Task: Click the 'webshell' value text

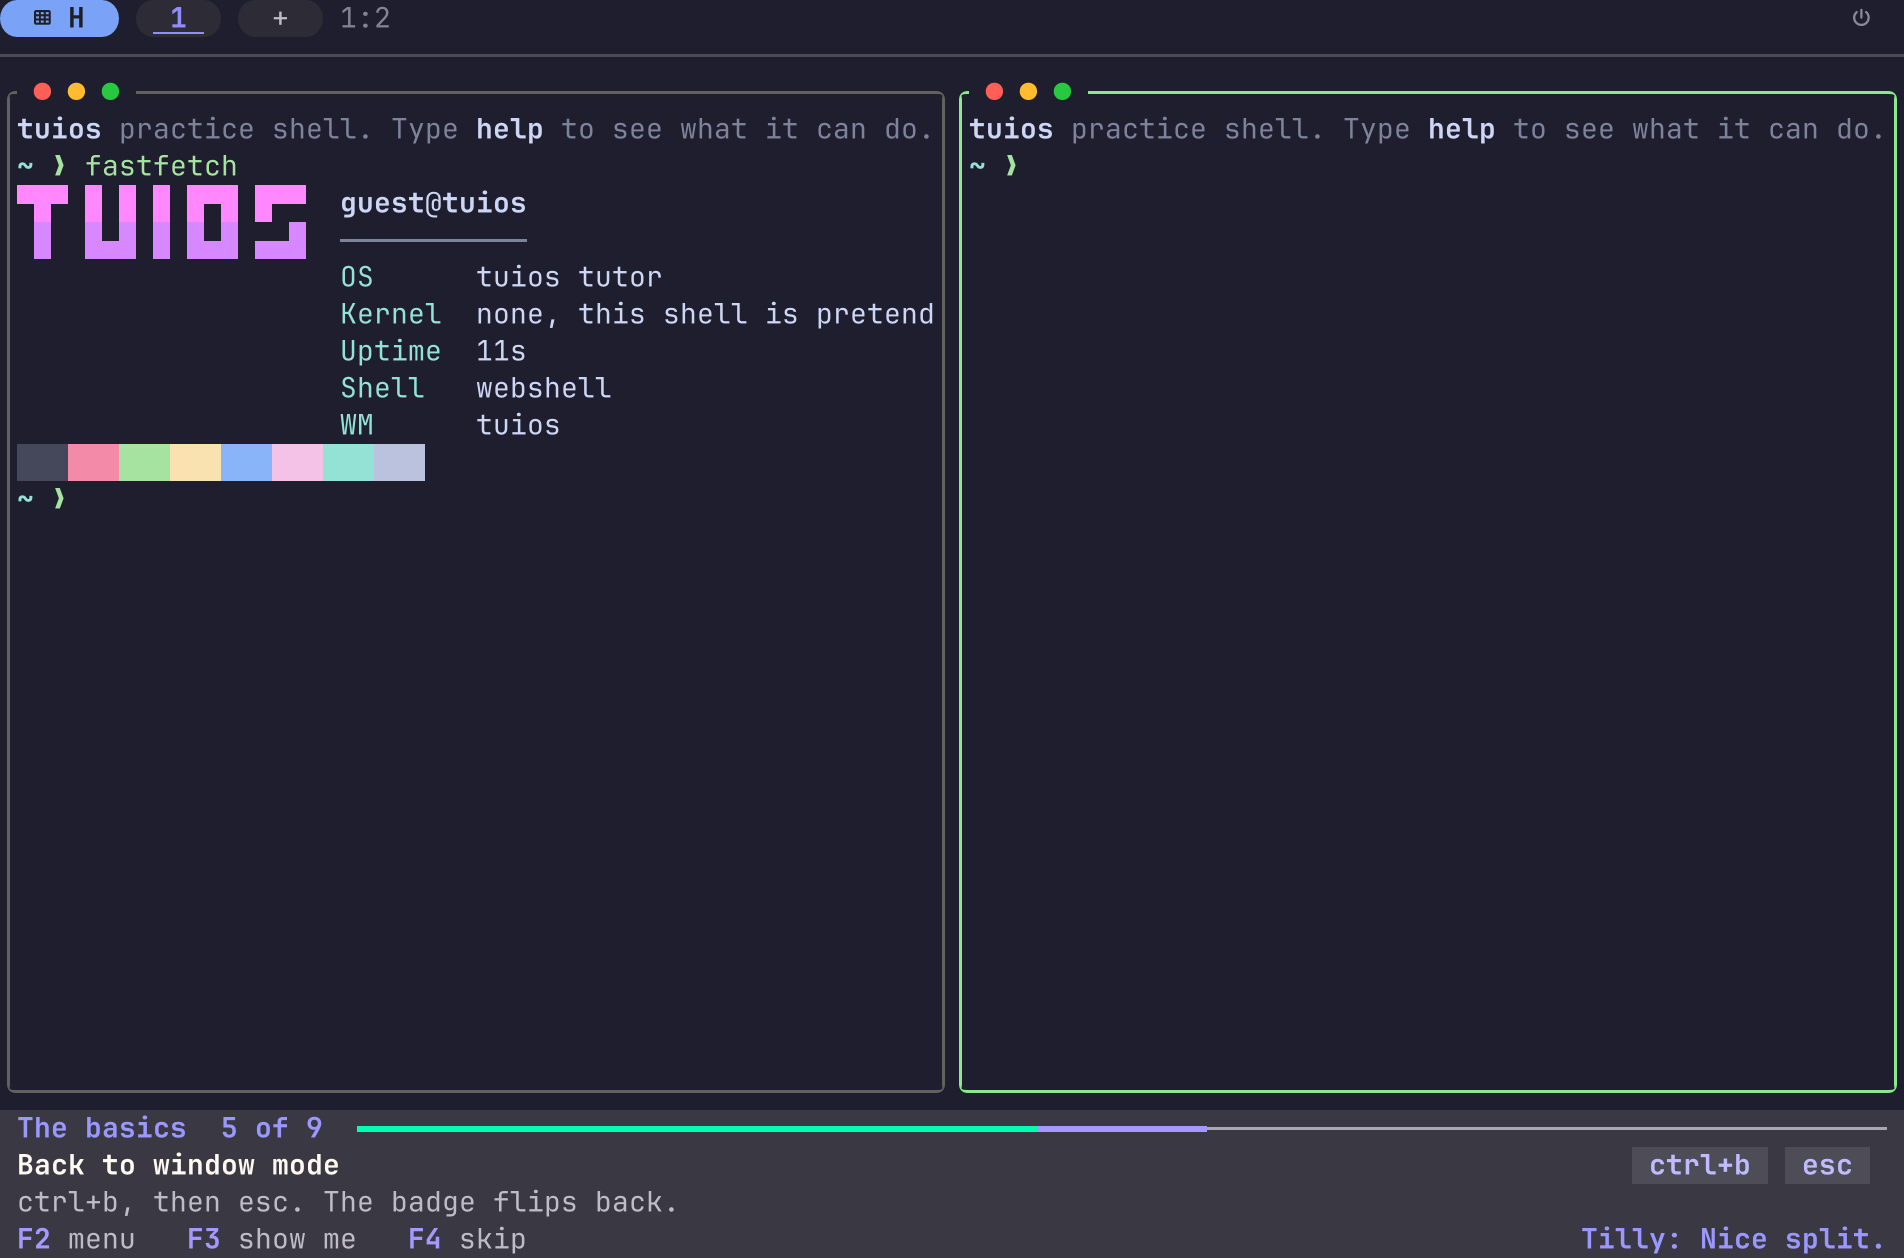Action: coord(544,388)
